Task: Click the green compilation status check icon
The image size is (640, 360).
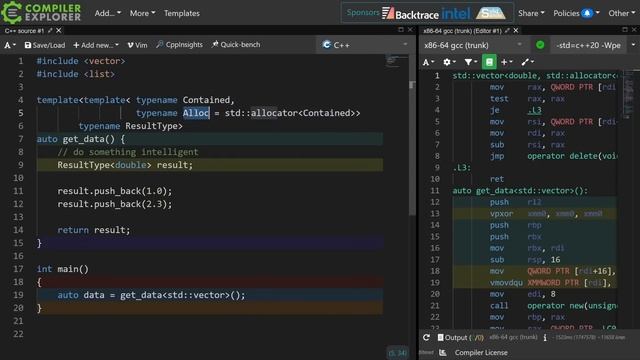Action: pos(540,45)
